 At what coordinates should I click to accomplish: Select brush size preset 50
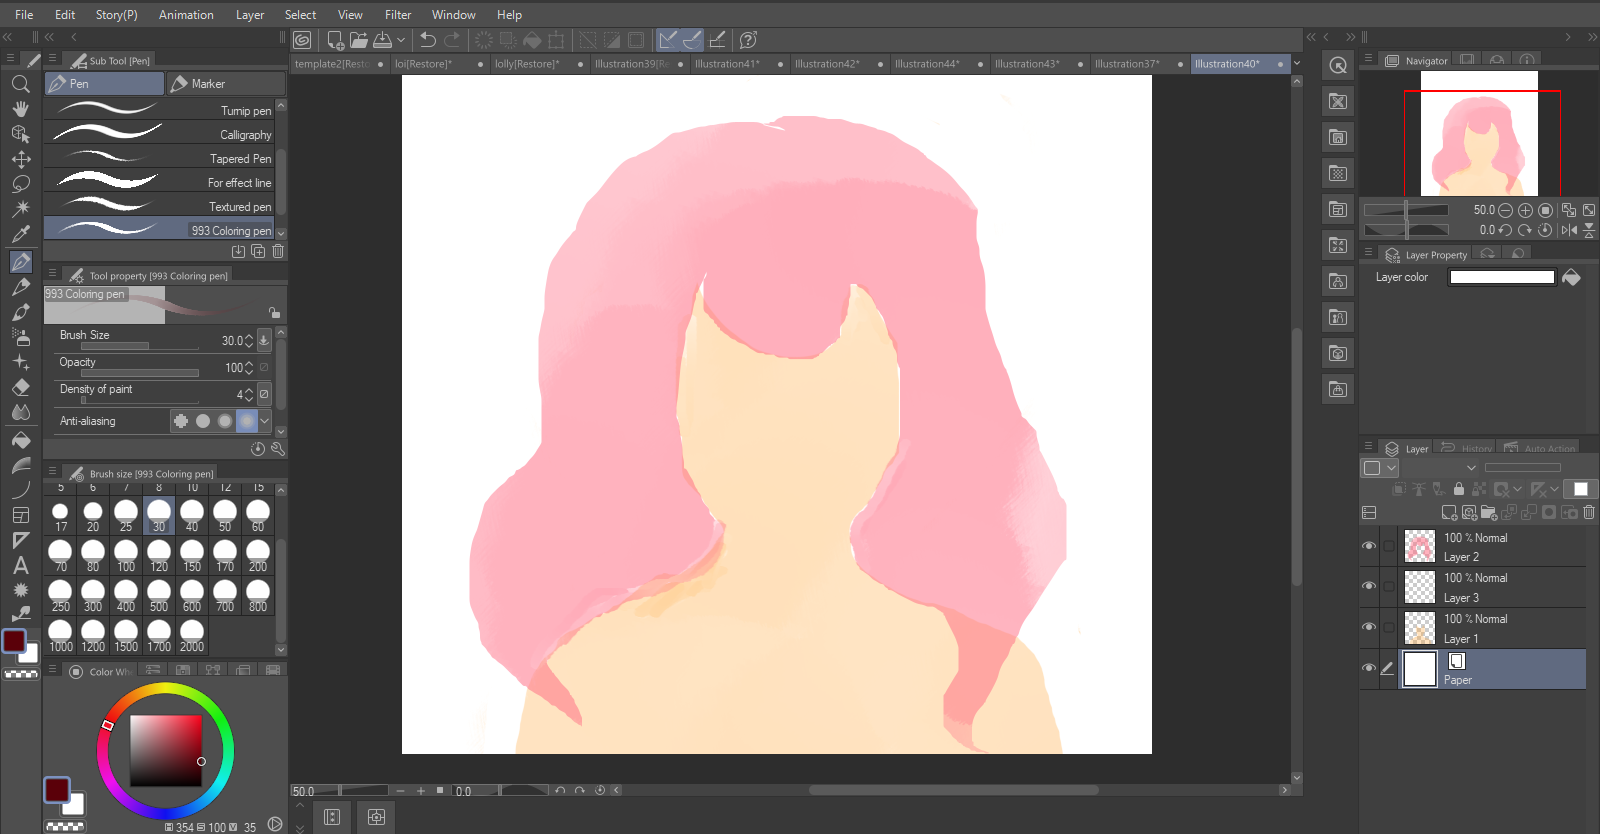pos(225,516)
